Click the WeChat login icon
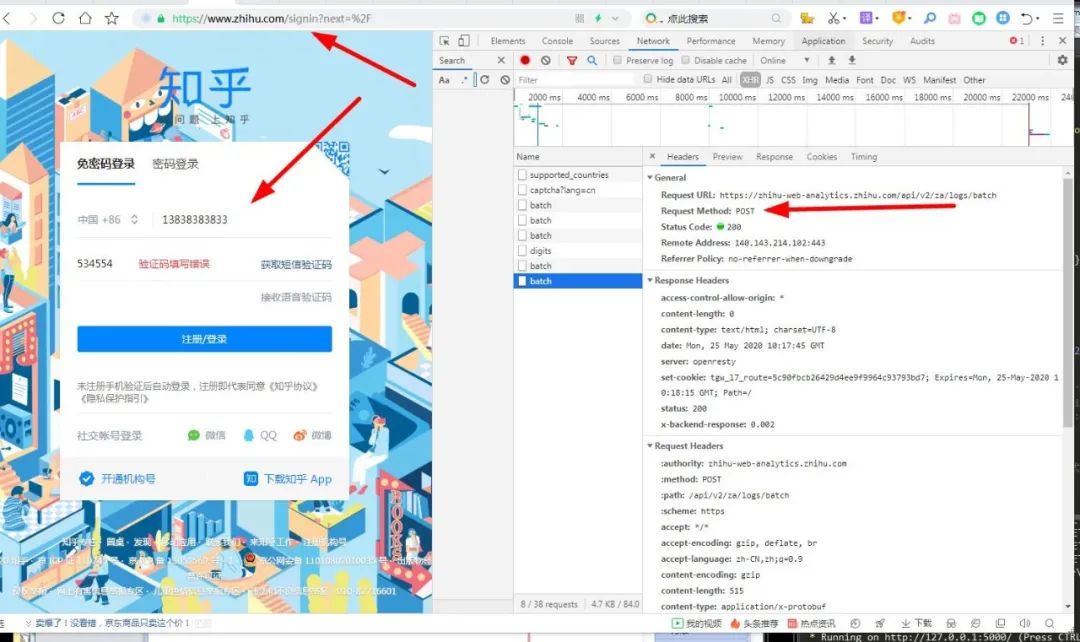 [x=194, y=435]
